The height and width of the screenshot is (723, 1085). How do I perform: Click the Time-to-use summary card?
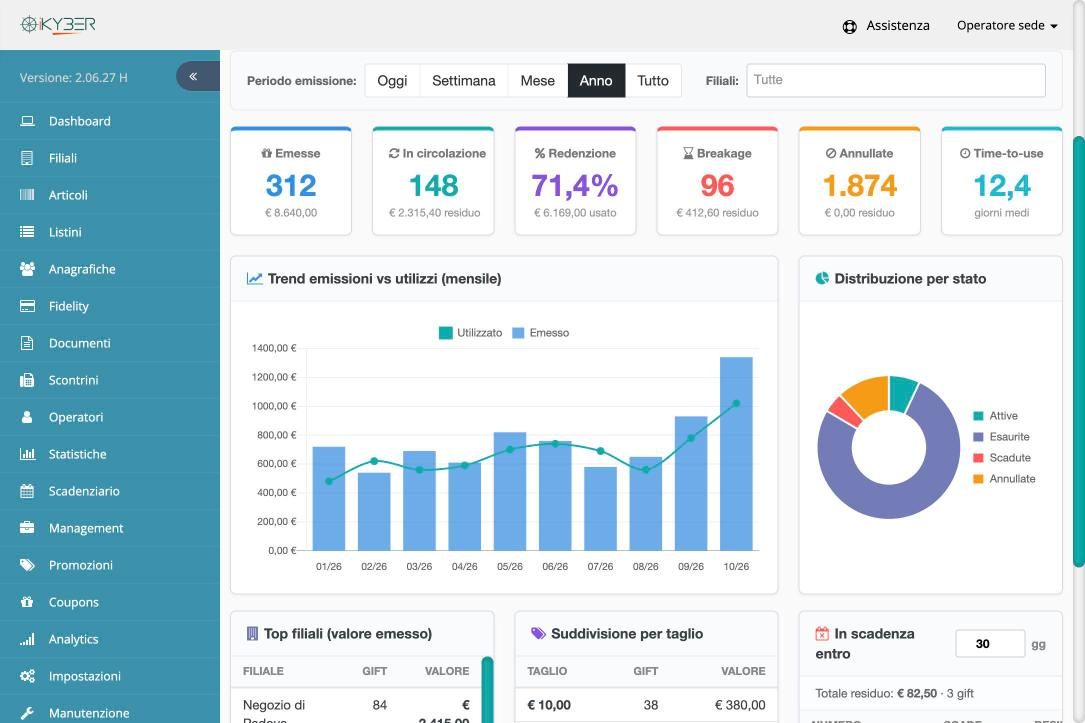click(1001, 181)
